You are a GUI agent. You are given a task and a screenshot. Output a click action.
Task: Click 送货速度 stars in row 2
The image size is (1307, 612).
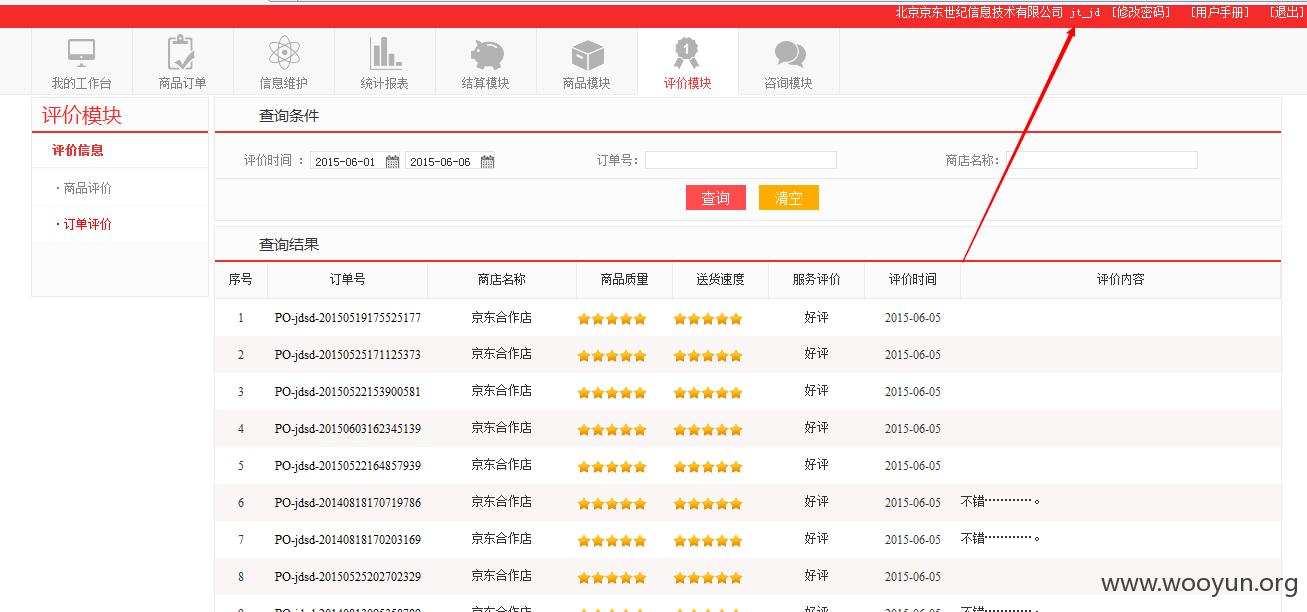(708, 356)
